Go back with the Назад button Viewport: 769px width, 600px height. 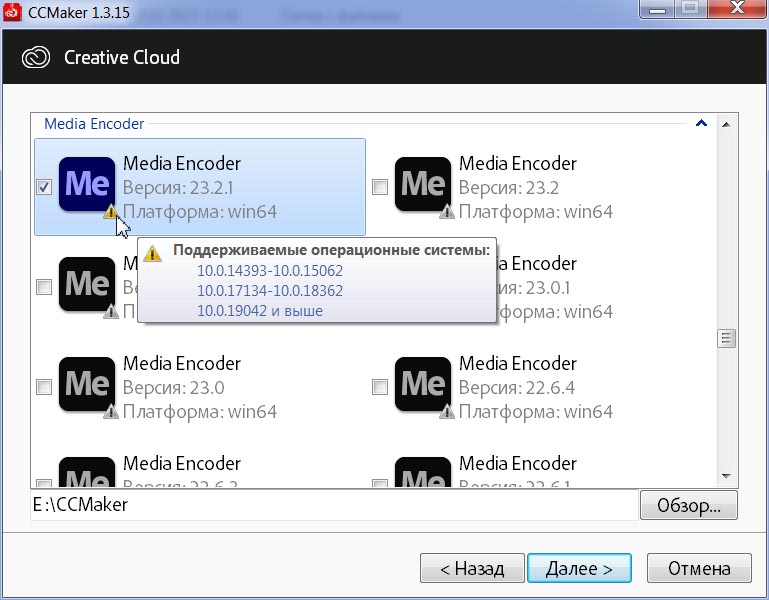click(472, 568)
